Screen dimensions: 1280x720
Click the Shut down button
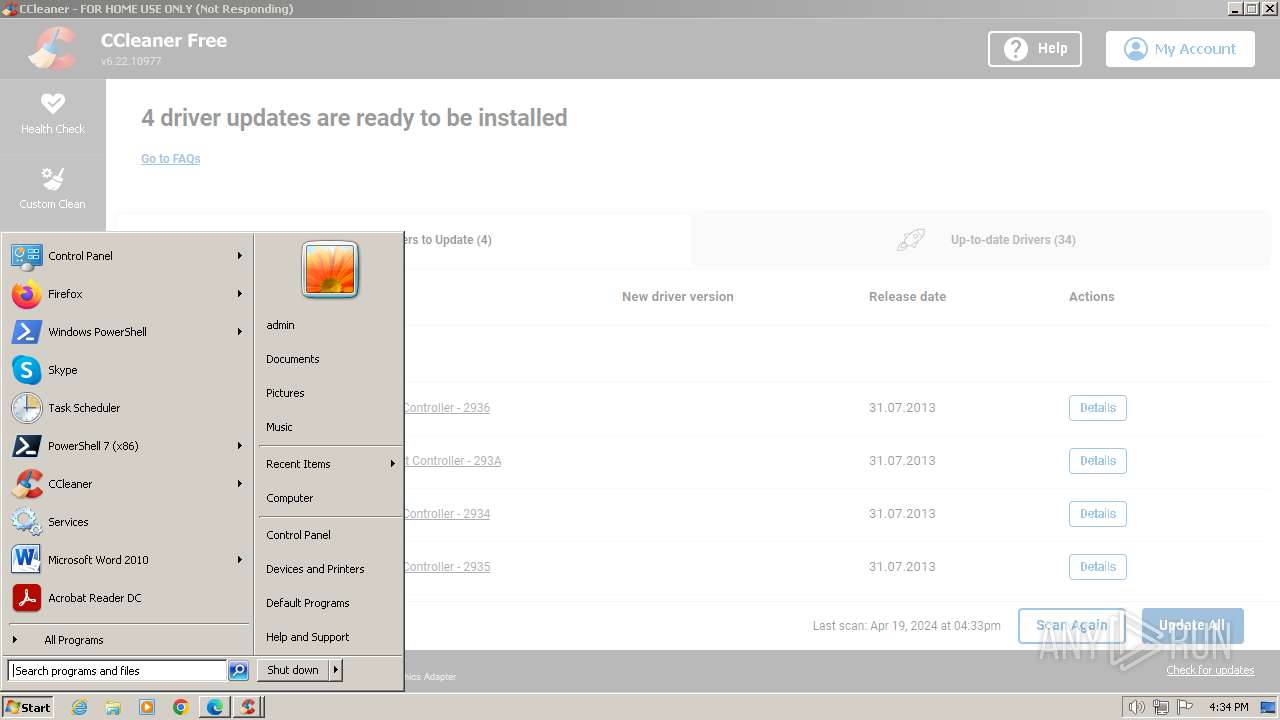click(x=293, y=670)
